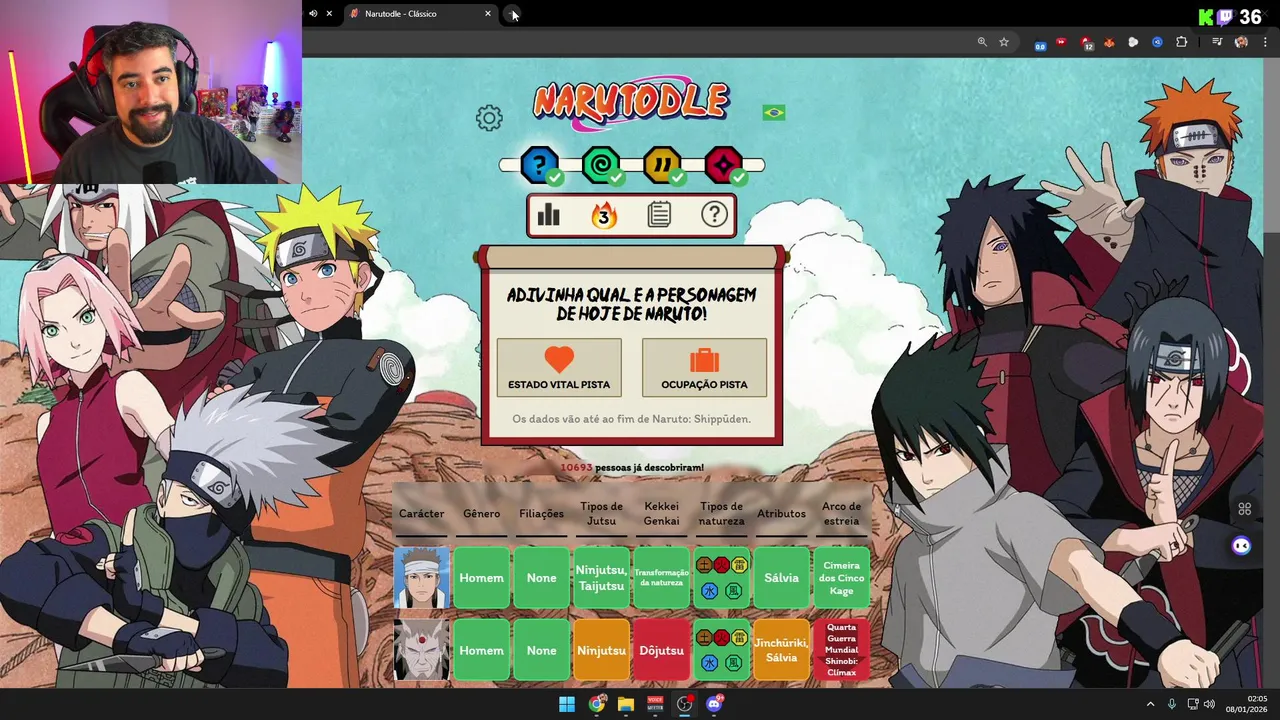
Task: Click the Atributos column header
Action: tap(781, 514)
